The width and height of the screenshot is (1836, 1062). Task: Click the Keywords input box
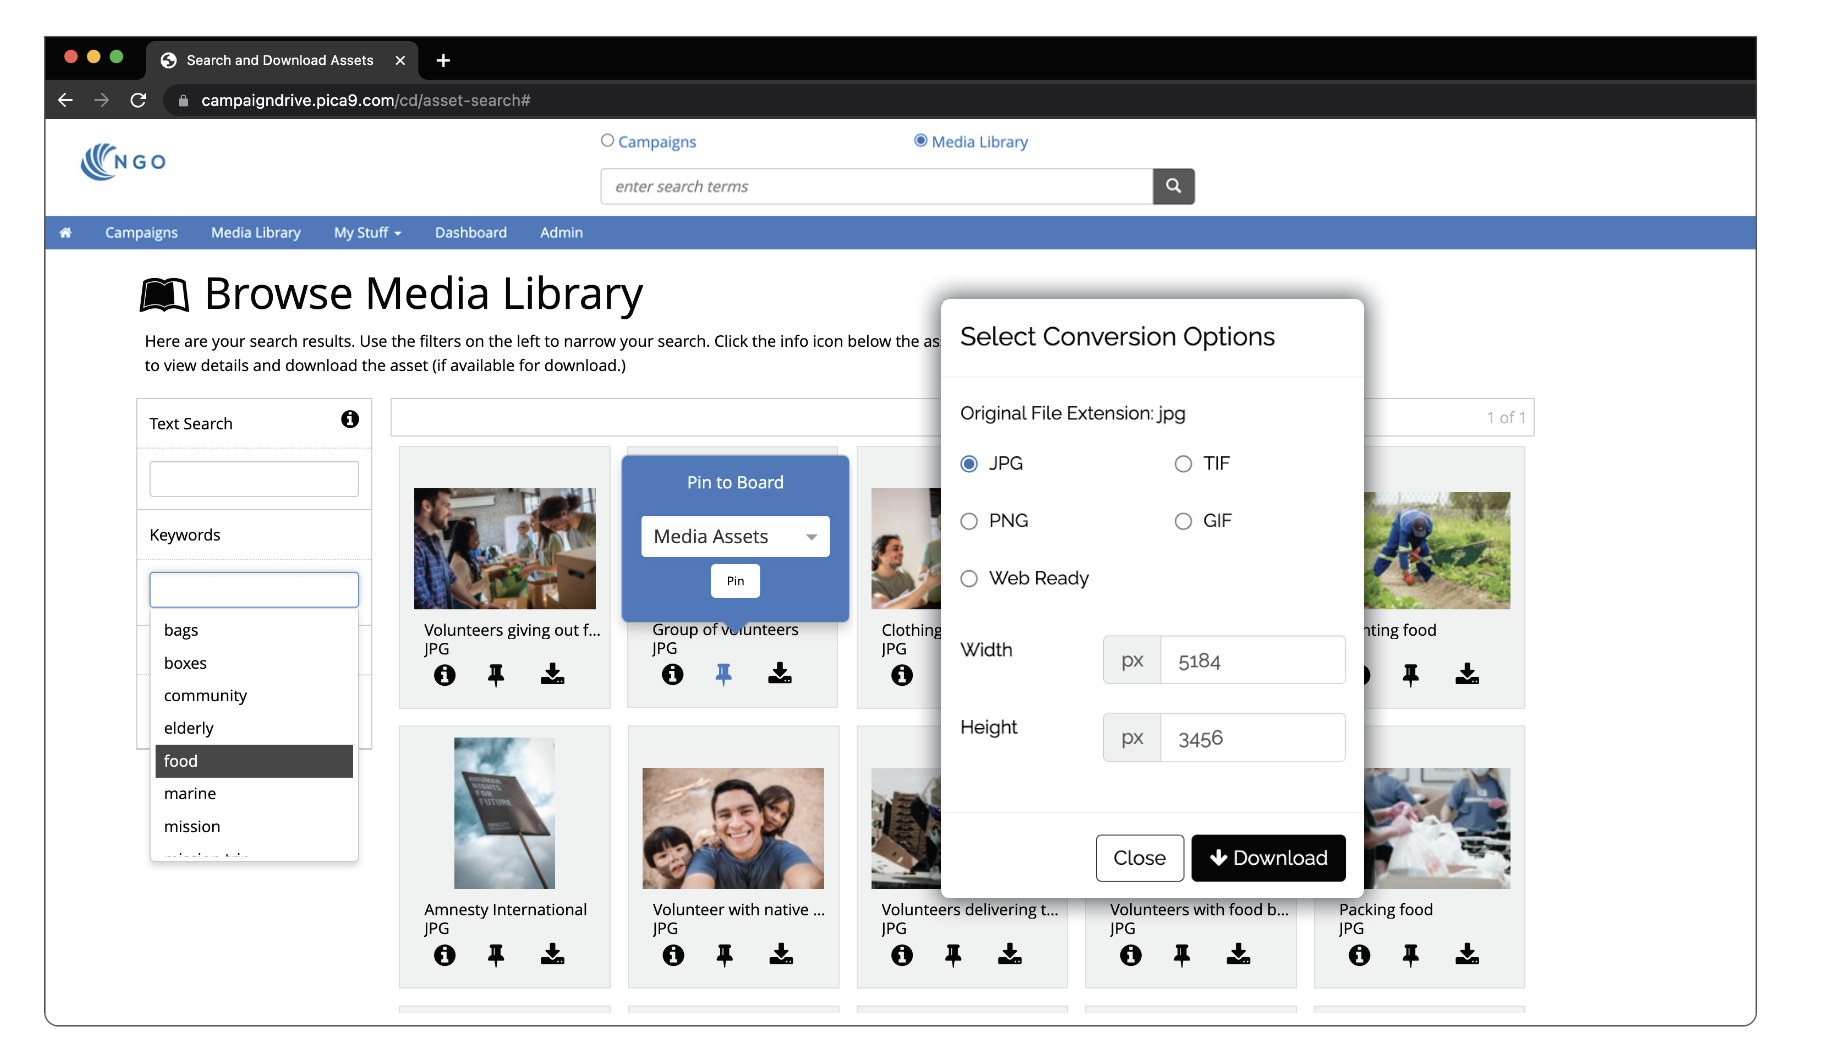pos(254,590)
